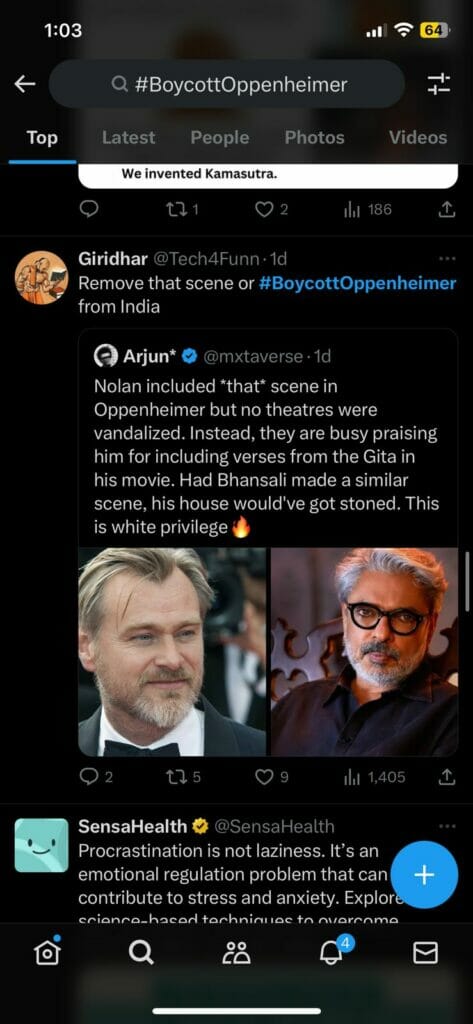
Task: Open more options on Giridhar's tweet
Action: [447, 259]
